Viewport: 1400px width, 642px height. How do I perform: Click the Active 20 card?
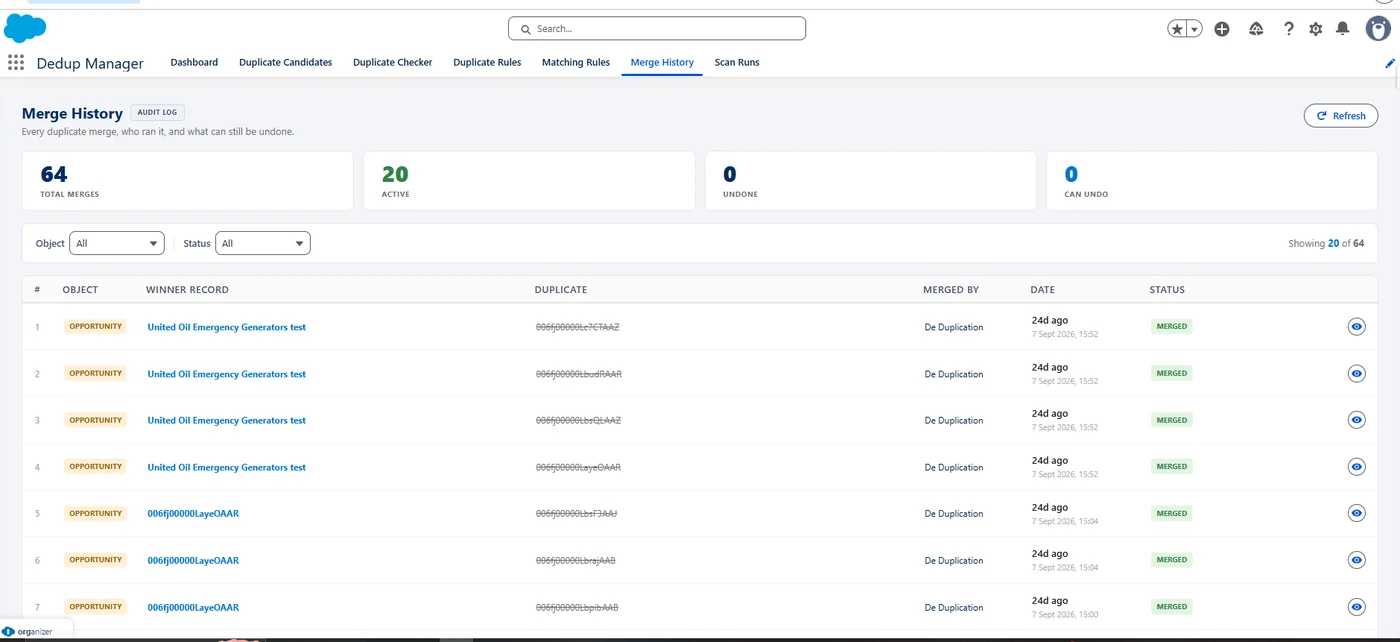click(529, 181)
